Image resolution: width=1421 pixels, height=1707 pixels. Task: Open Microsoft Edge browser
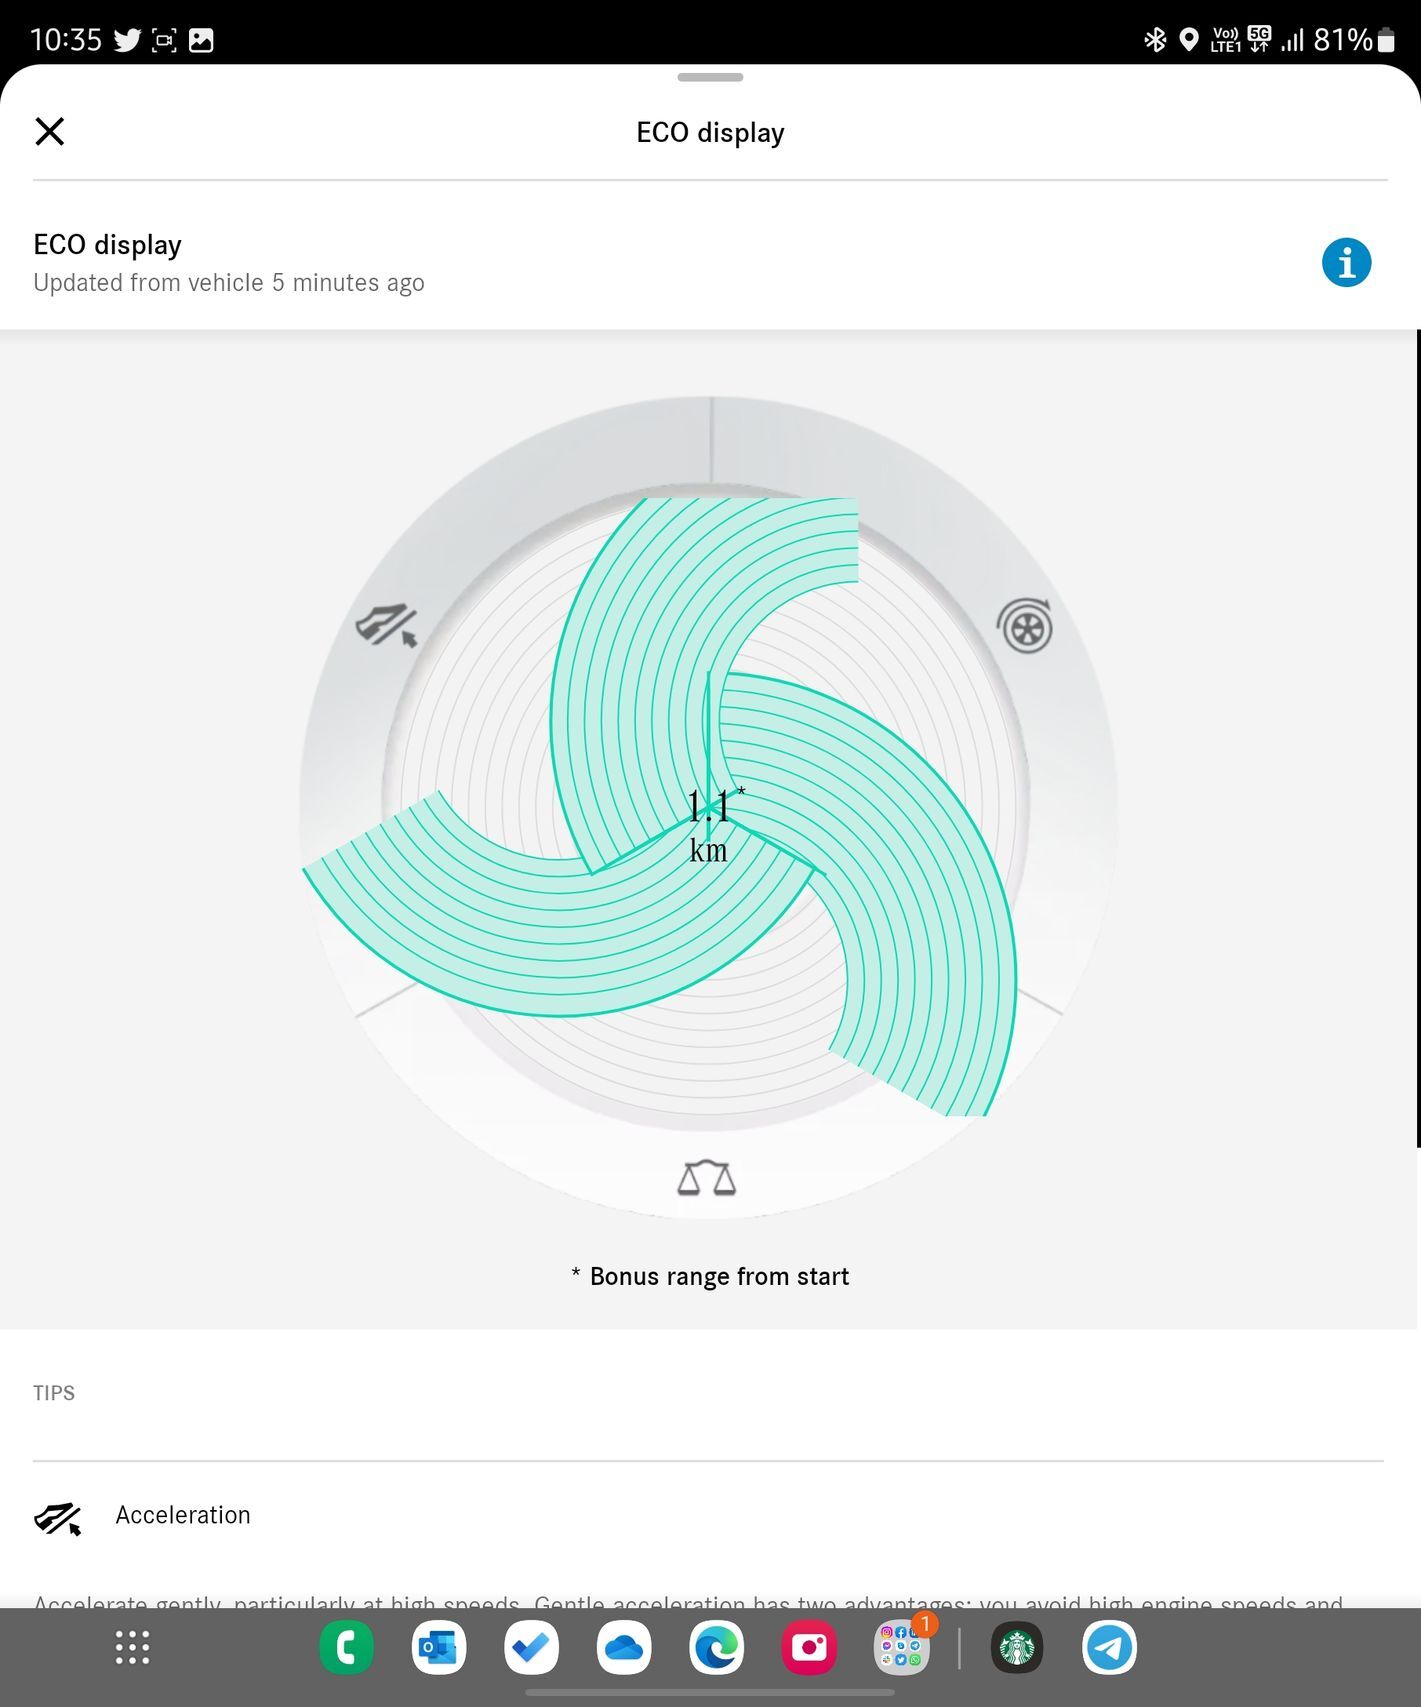[x=716, y=1647]
